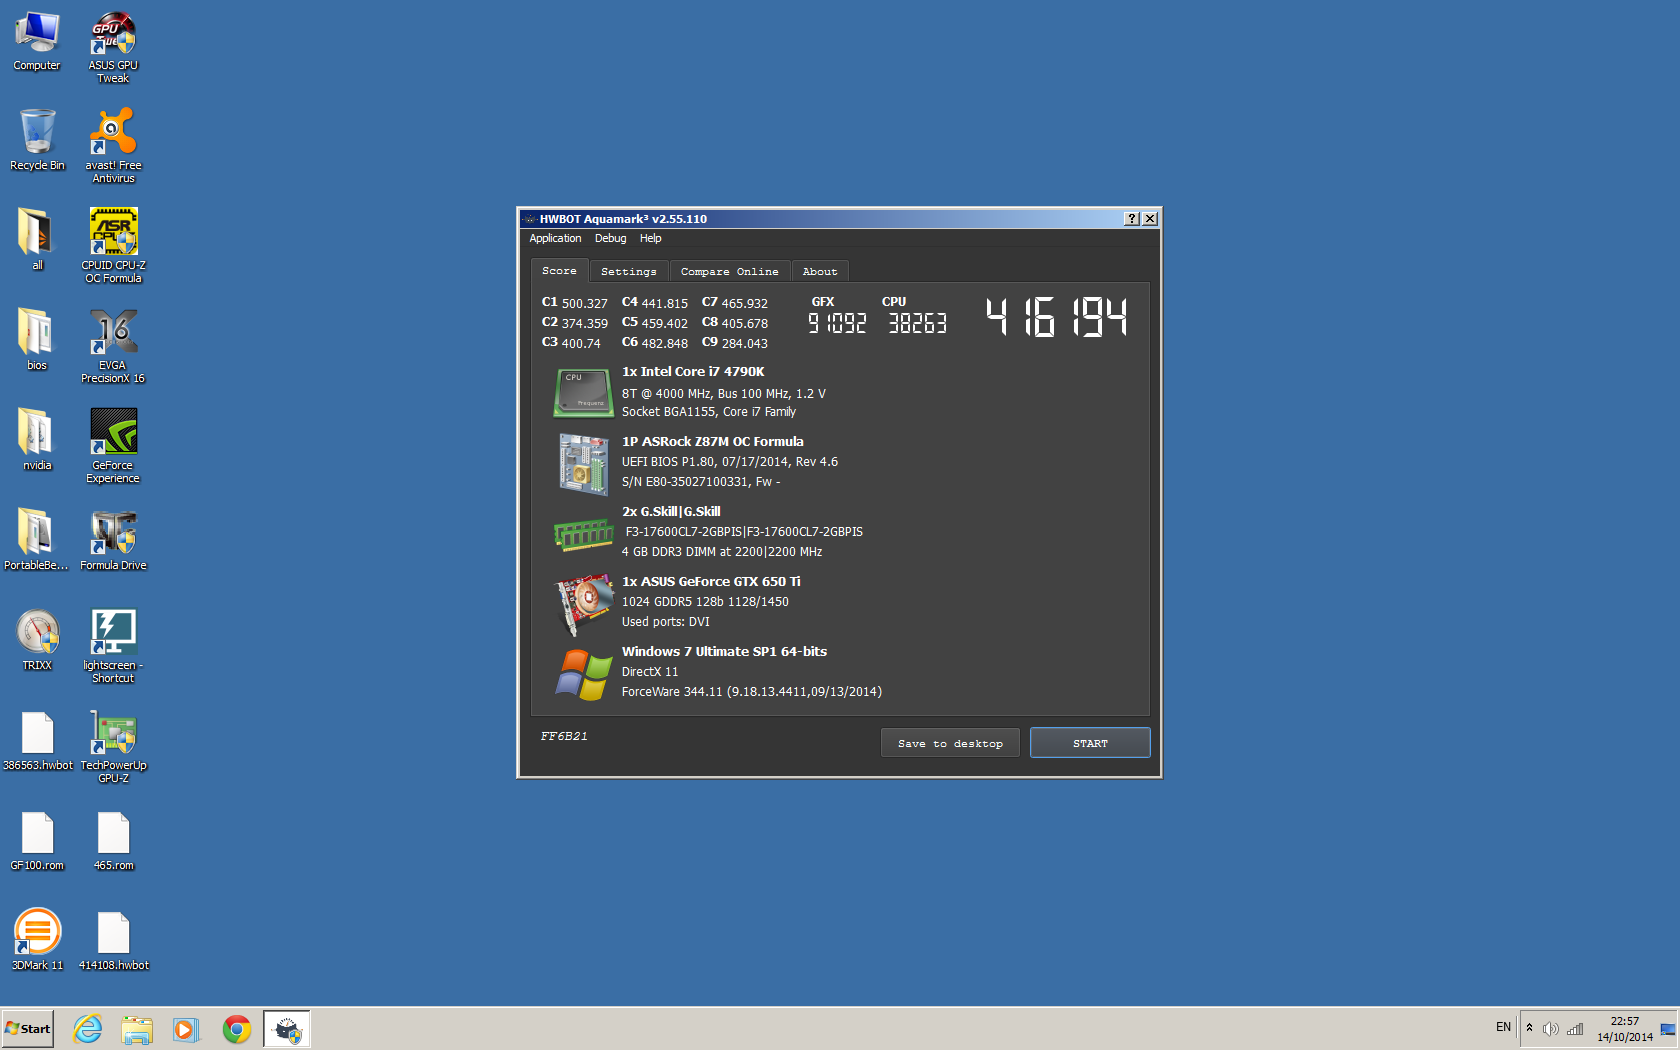Click the CPU chip icon in Aquamark
Viewport: 1680px width, 1050px height.
pos(583,392)
